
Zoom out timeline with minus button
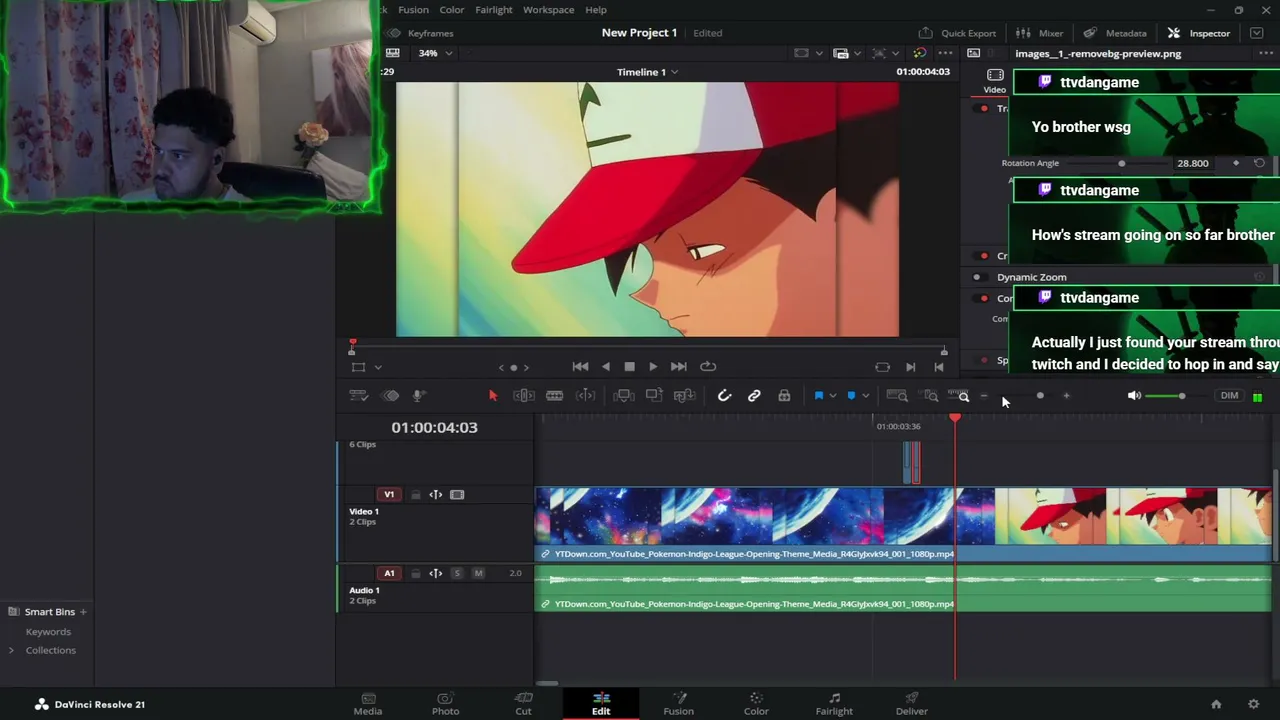click(x=984, y=396)
